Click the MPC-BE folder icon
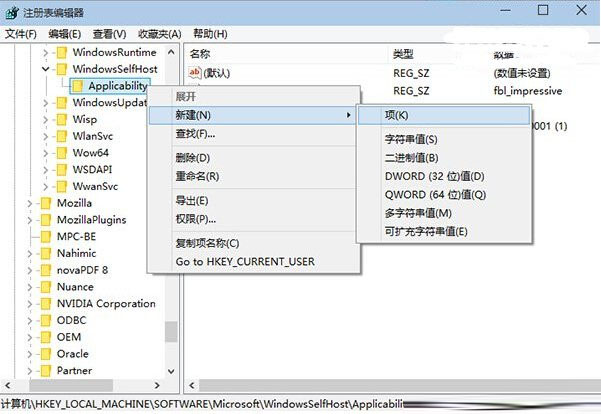The image size is (601, 414). (x=45, y=236)
